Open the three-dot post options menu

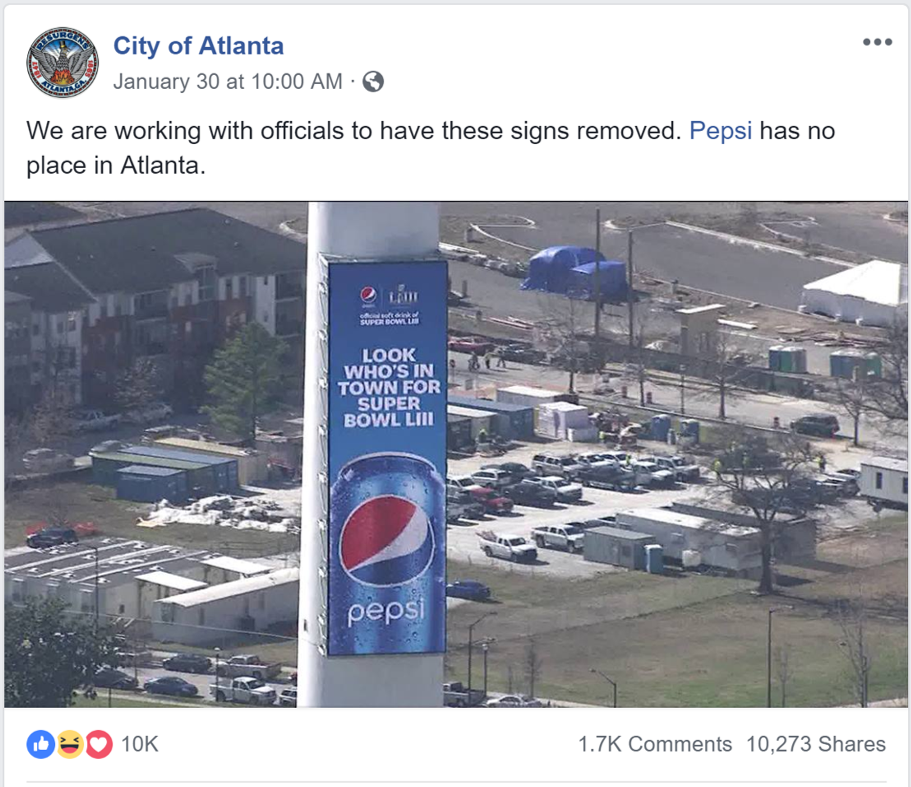pyautogui.click(x=876, y=42)
